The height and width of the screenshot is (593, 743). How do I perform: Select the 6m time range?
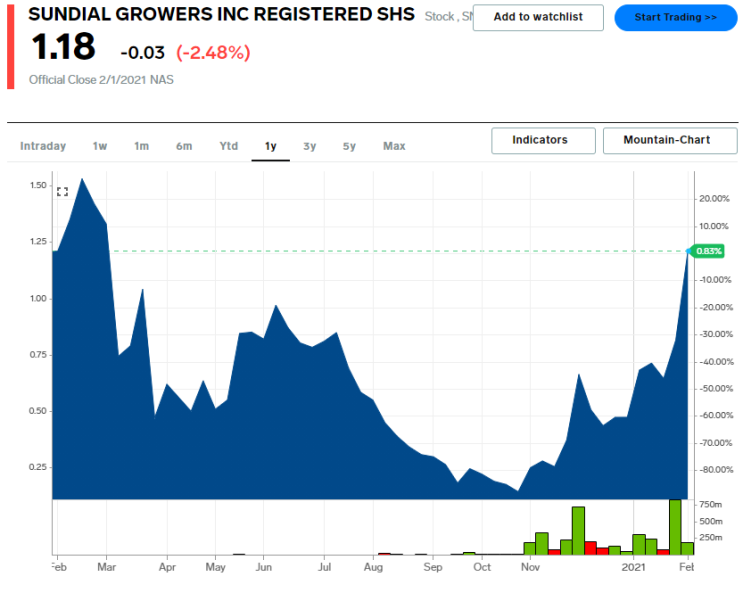click(184, 146)
